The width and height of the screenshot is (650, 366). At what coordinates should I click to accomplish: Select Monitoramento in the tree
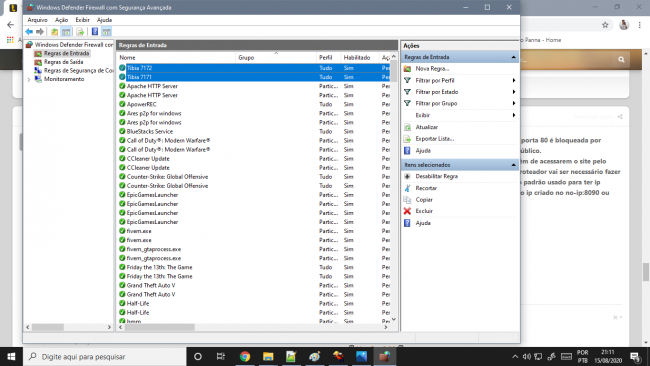(x=64, y=79)
